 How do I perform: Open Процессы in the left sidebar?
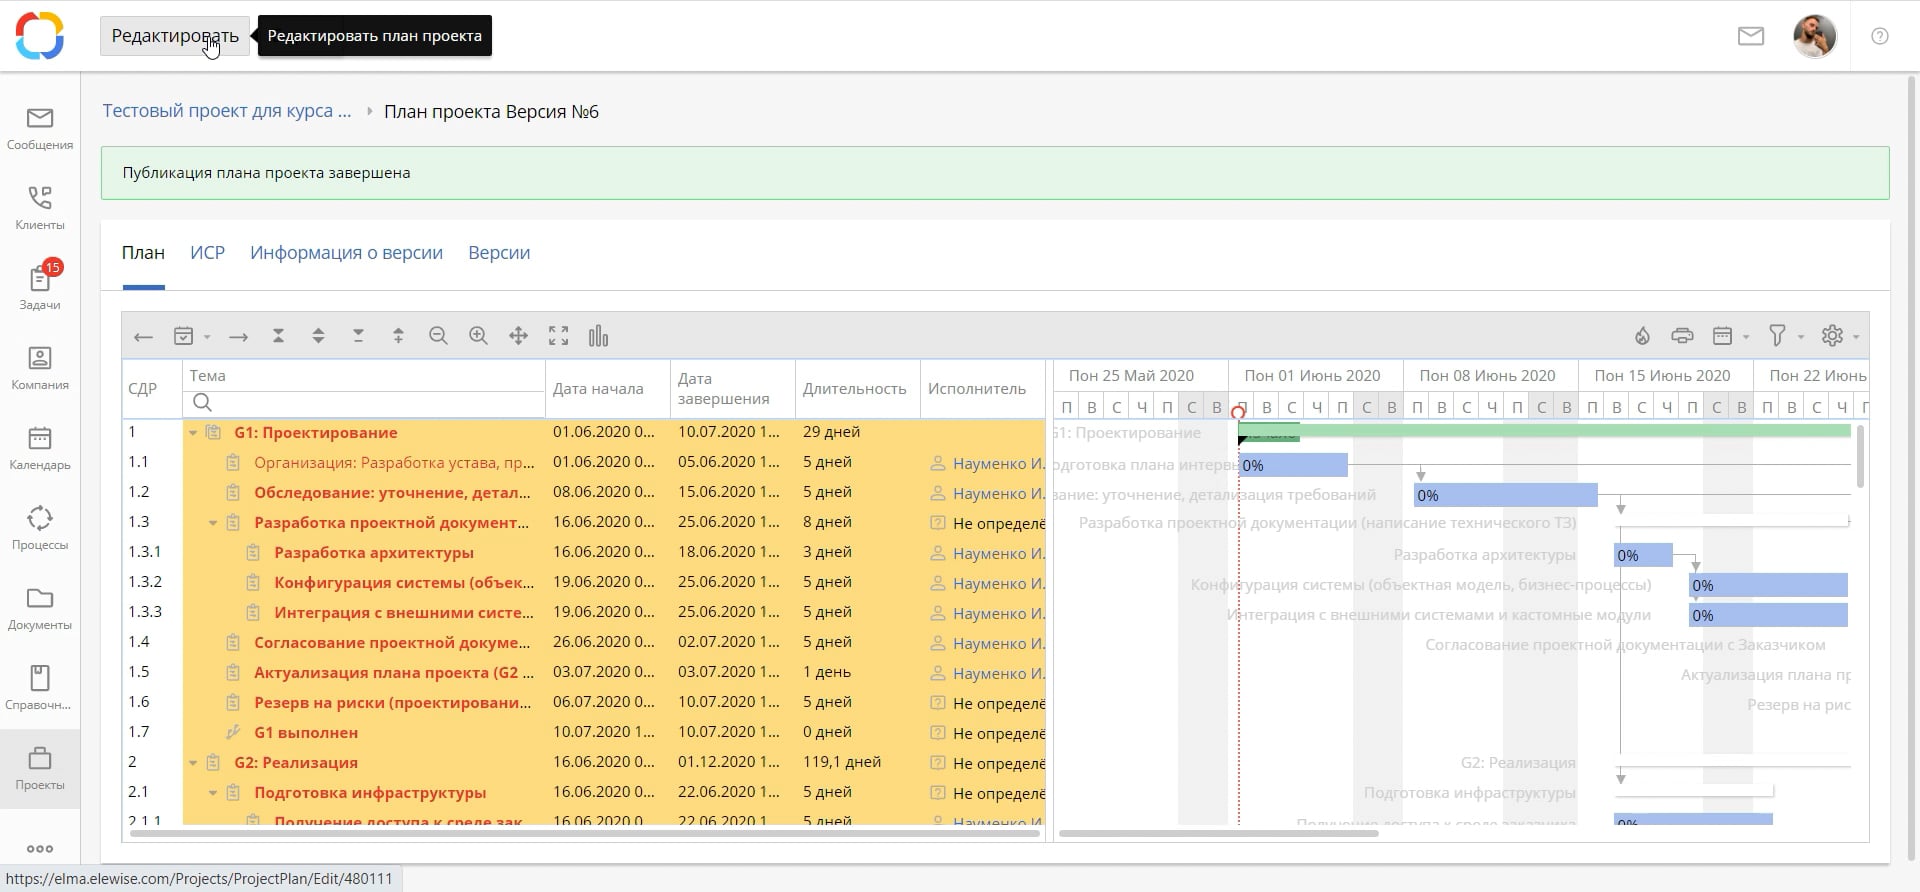click(x=40, y=528)
